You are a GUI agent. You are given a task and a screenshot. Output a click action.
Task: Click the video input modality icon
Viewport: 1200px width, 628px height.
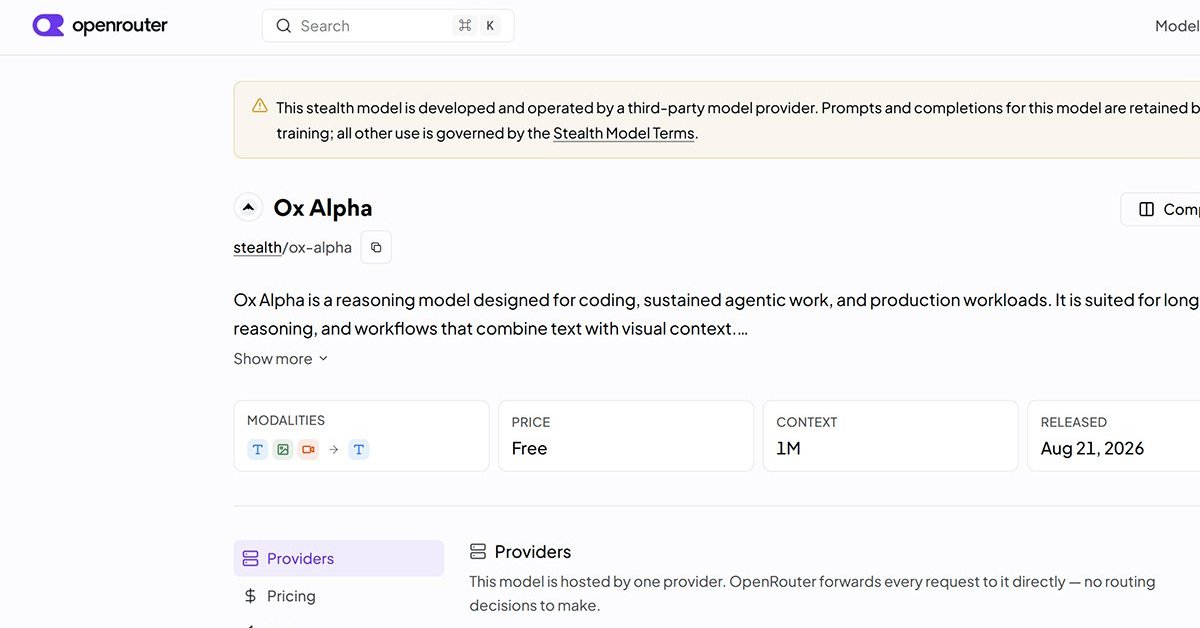pyautogui.click(x=308, y=450)
